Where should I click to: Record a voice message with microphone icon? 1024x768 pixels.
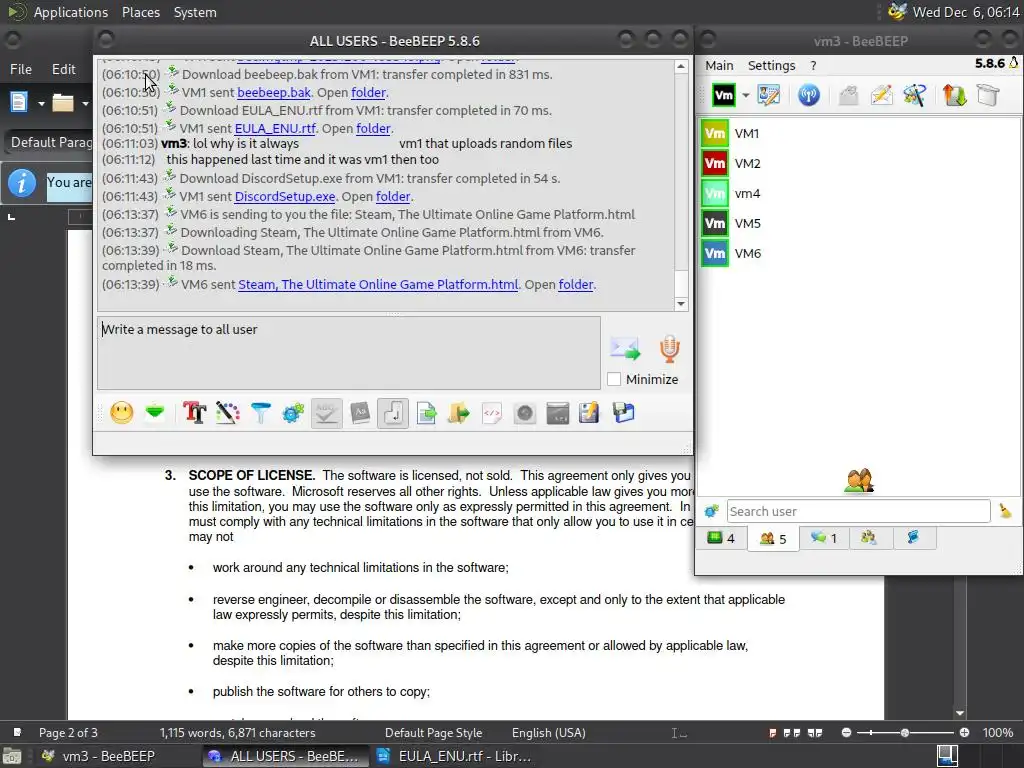[669, 348]
